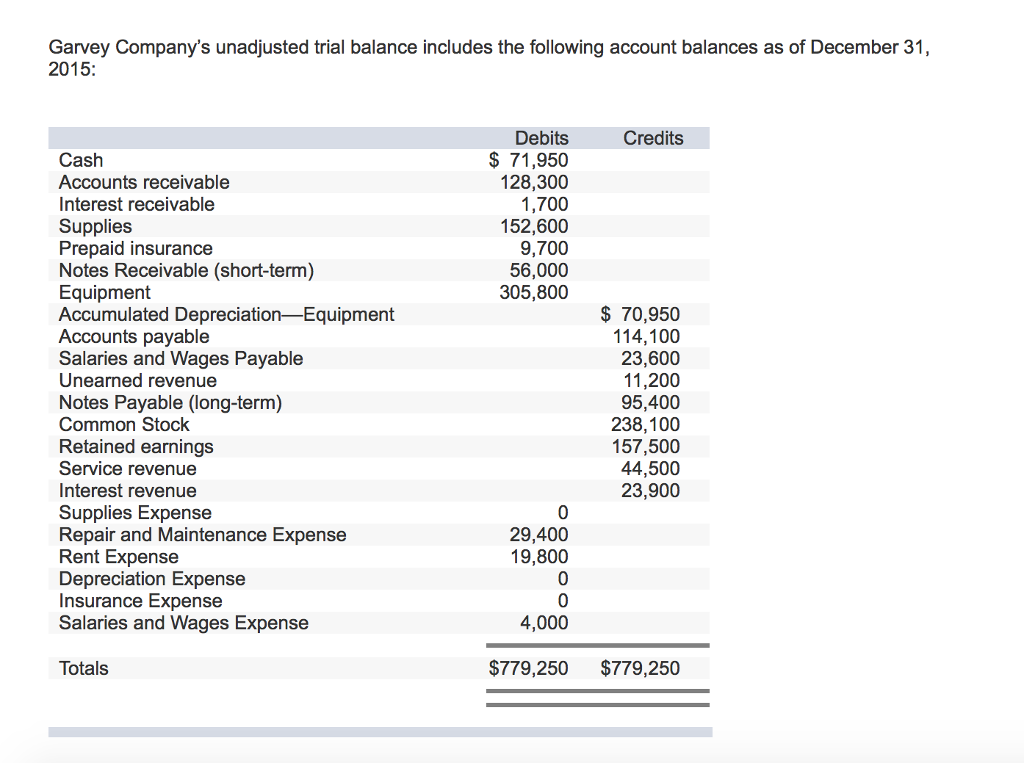This screenshot has width=1024, height=763.
Task: Click the 95,400 credit amount
Action: tap(650, 403)
